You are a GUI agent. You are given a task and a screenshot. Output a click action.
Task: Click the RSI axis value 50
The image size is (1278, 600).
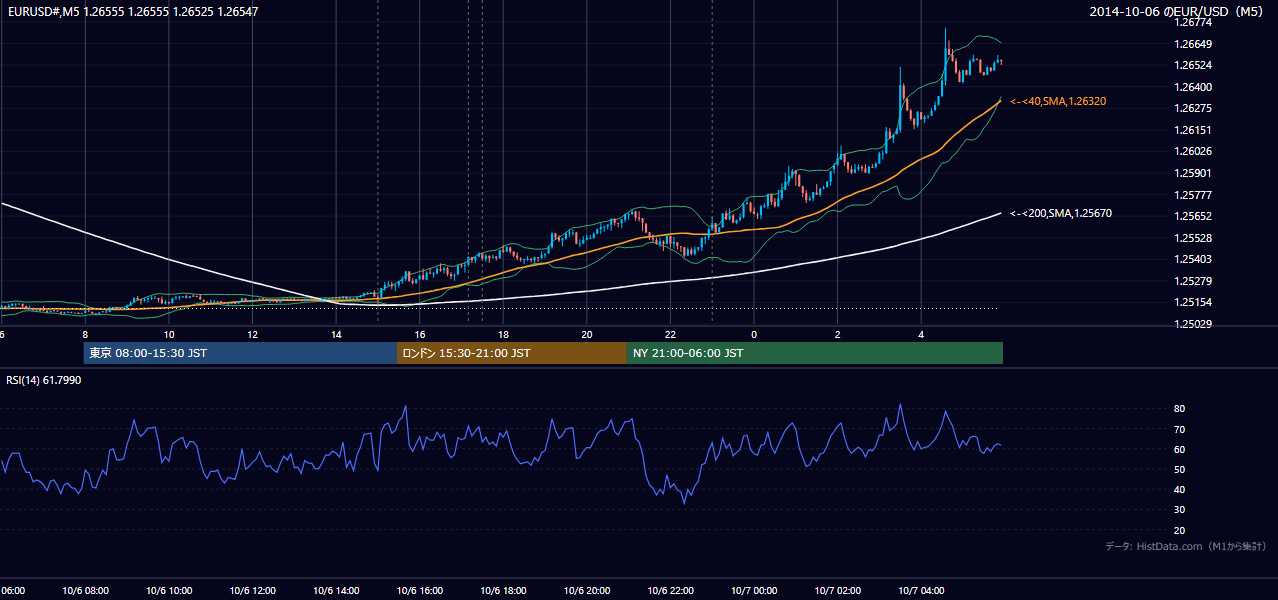coord(1180,469)
